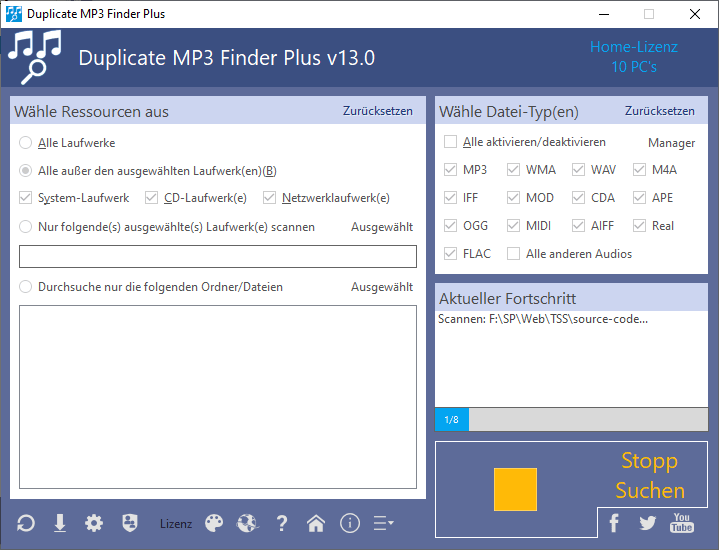This screenshot has width=719, height=550.
Task: Click the download arrow icon
Action: (x=60, y=523)
